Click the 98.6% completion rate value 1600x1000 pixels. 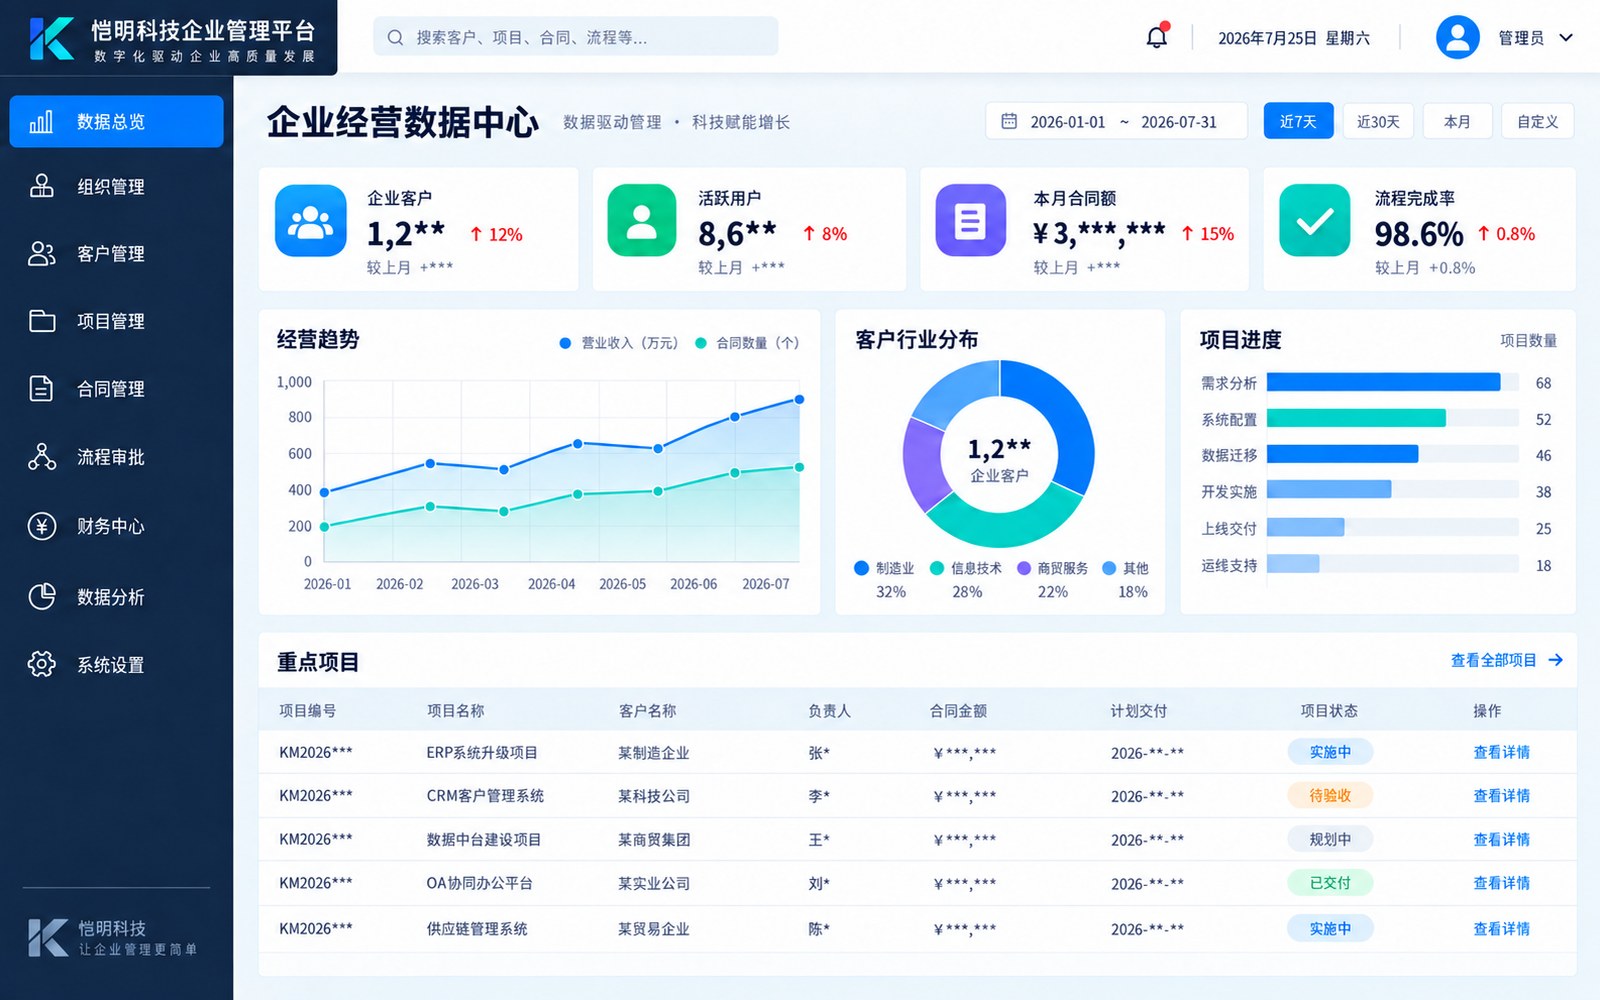tap(1418, 233)
